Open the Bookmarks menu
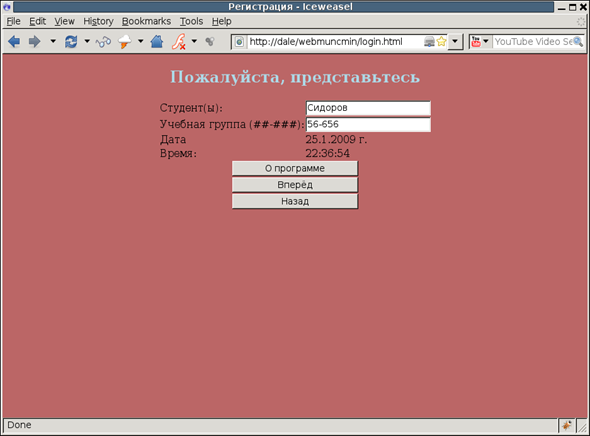This screenshot has width=590, height=436. pyautogui.click(x=146, y=21)
